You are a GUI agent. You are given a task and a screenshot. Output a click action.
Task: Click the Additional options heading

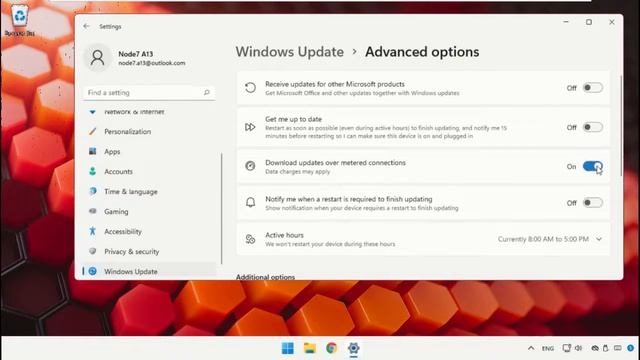point(265,277)
